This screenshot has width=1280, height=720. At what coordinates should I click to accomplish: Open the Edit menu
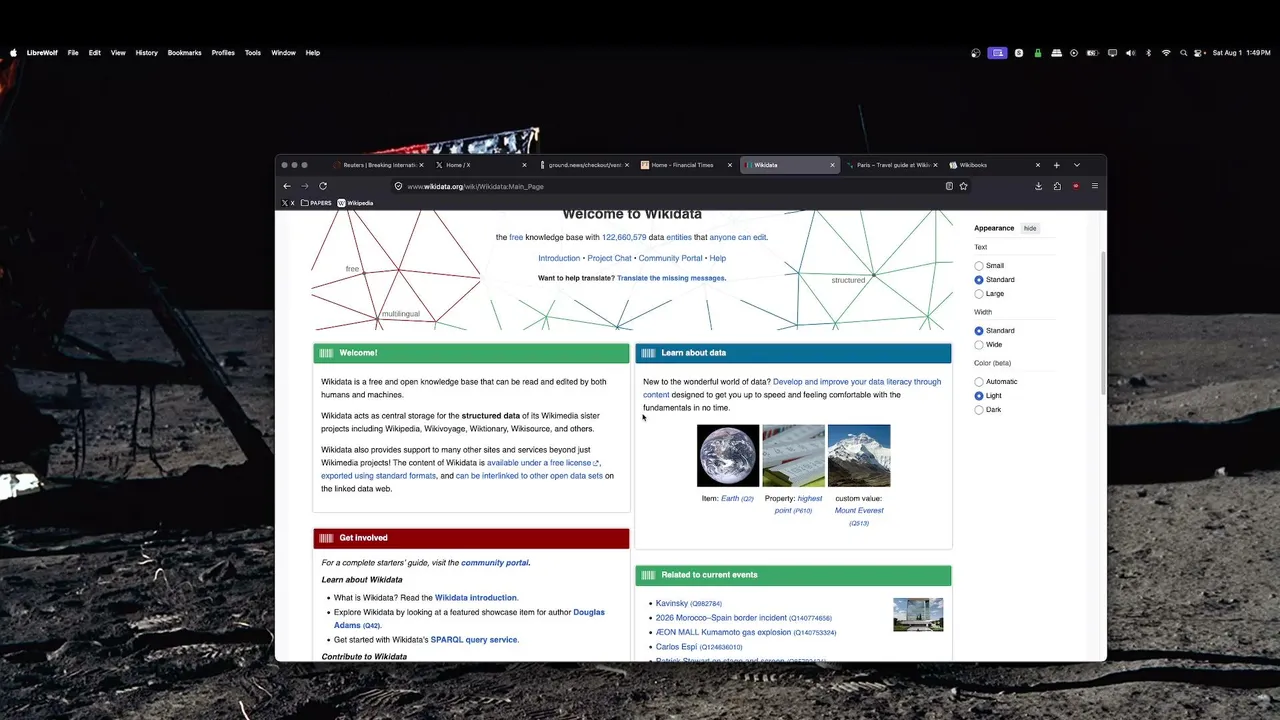coord(95,53)
